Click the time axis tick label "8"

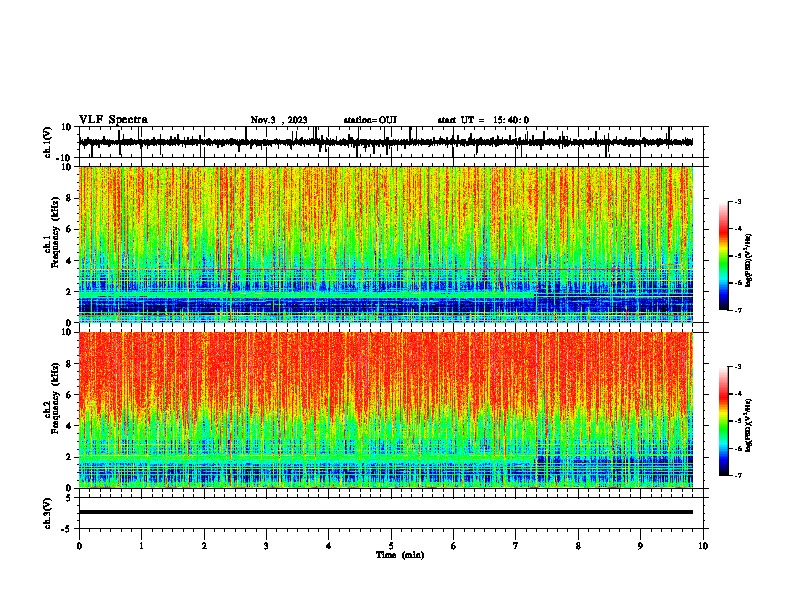tap(578, 546)
